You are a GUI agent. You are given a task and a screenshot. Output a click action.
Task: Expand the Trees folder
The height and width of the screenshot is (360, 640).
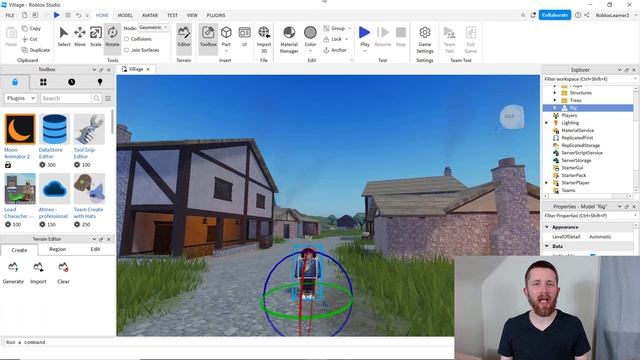(x=554, y=100)
